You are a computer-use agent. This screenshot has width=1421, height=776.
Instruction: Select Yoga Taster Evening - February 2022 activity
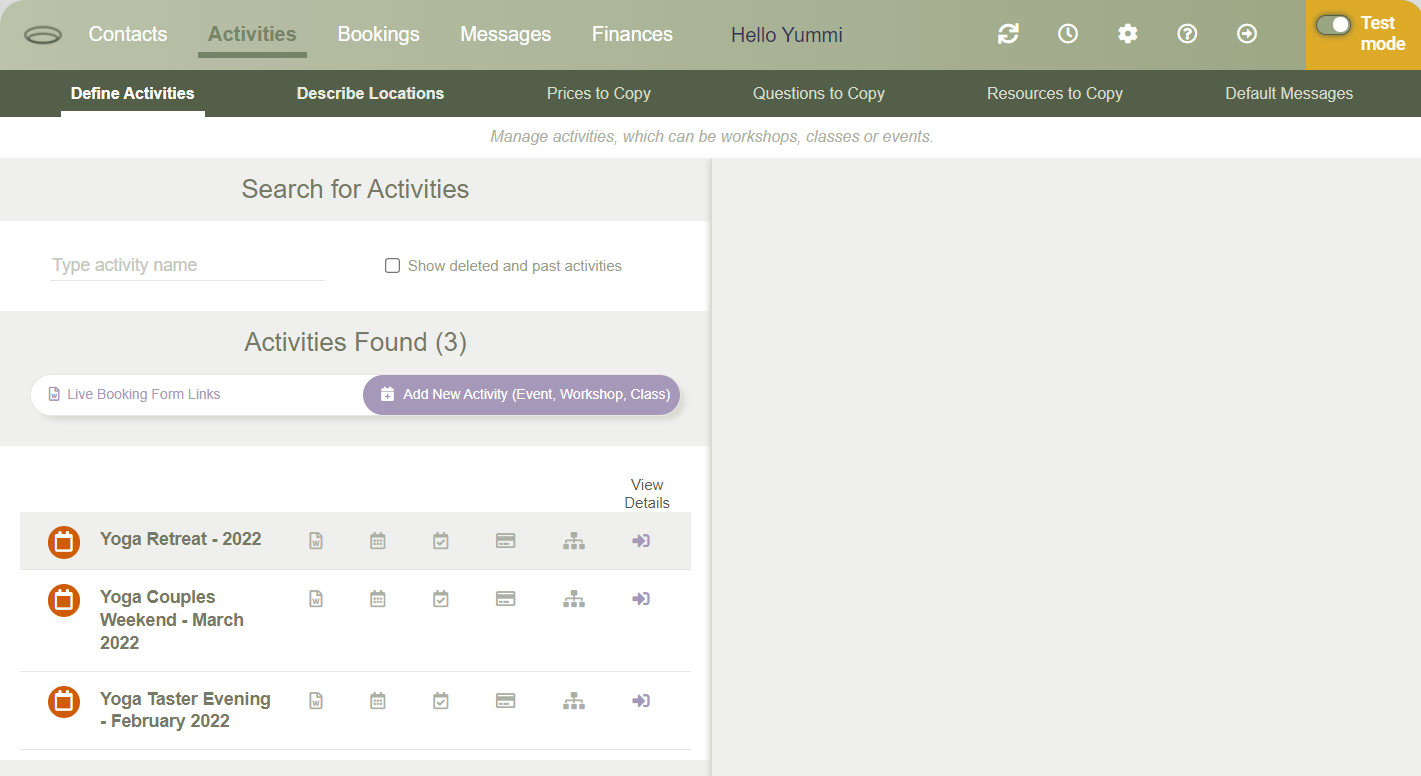[x=185, y=710]
